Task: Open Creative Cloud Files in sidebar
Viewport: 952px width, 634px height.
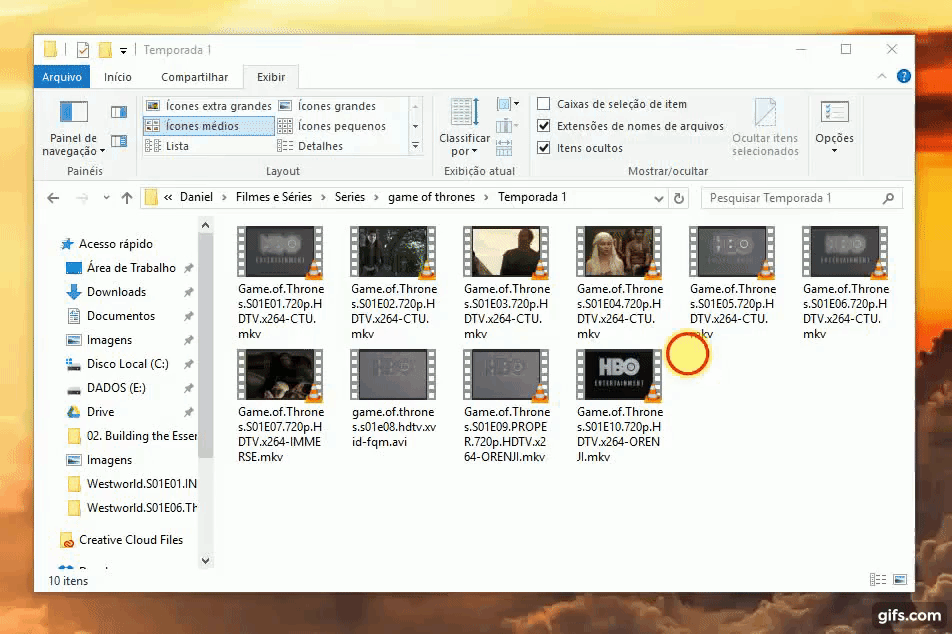Action: coord(131,540)
